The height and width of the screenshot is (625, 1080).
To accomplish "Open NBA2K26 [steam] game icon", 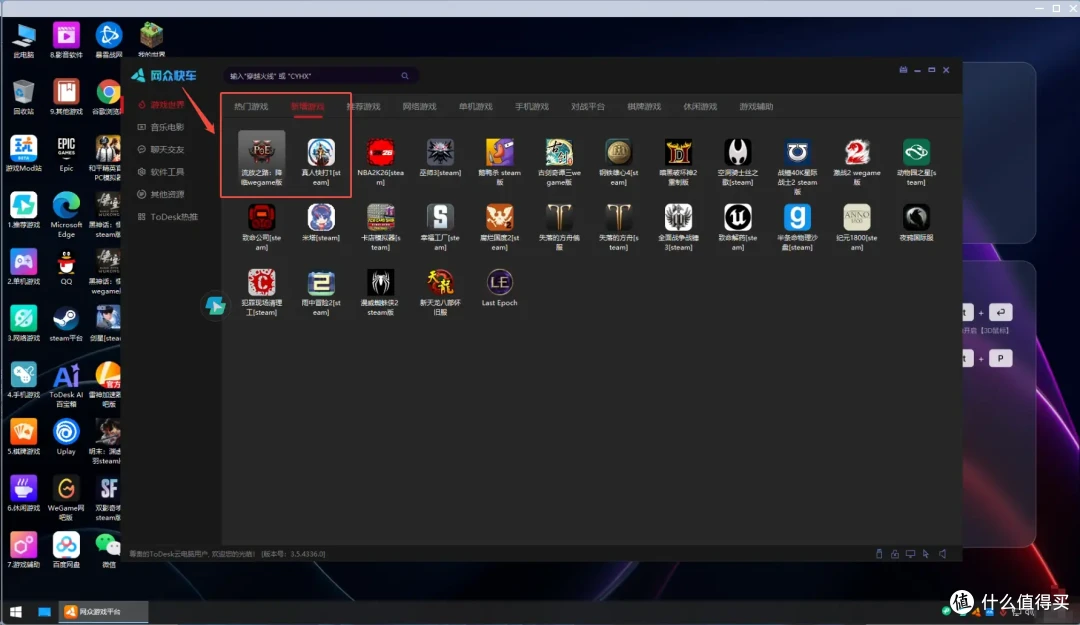I will [380, 152].
